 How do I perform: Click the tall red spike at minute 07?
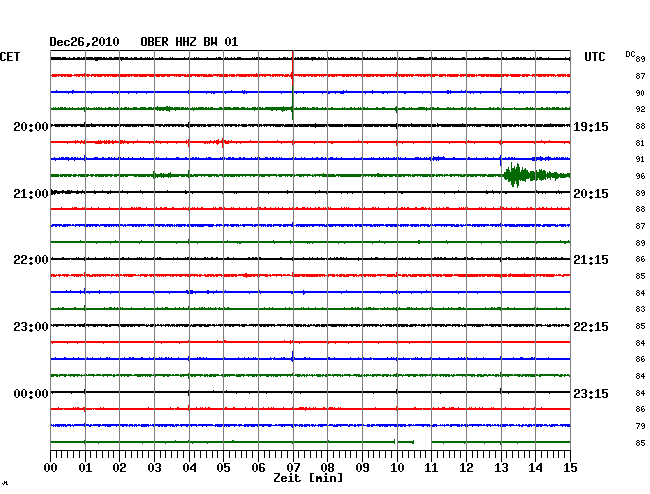pyautogui.click(x=293, y=68)
